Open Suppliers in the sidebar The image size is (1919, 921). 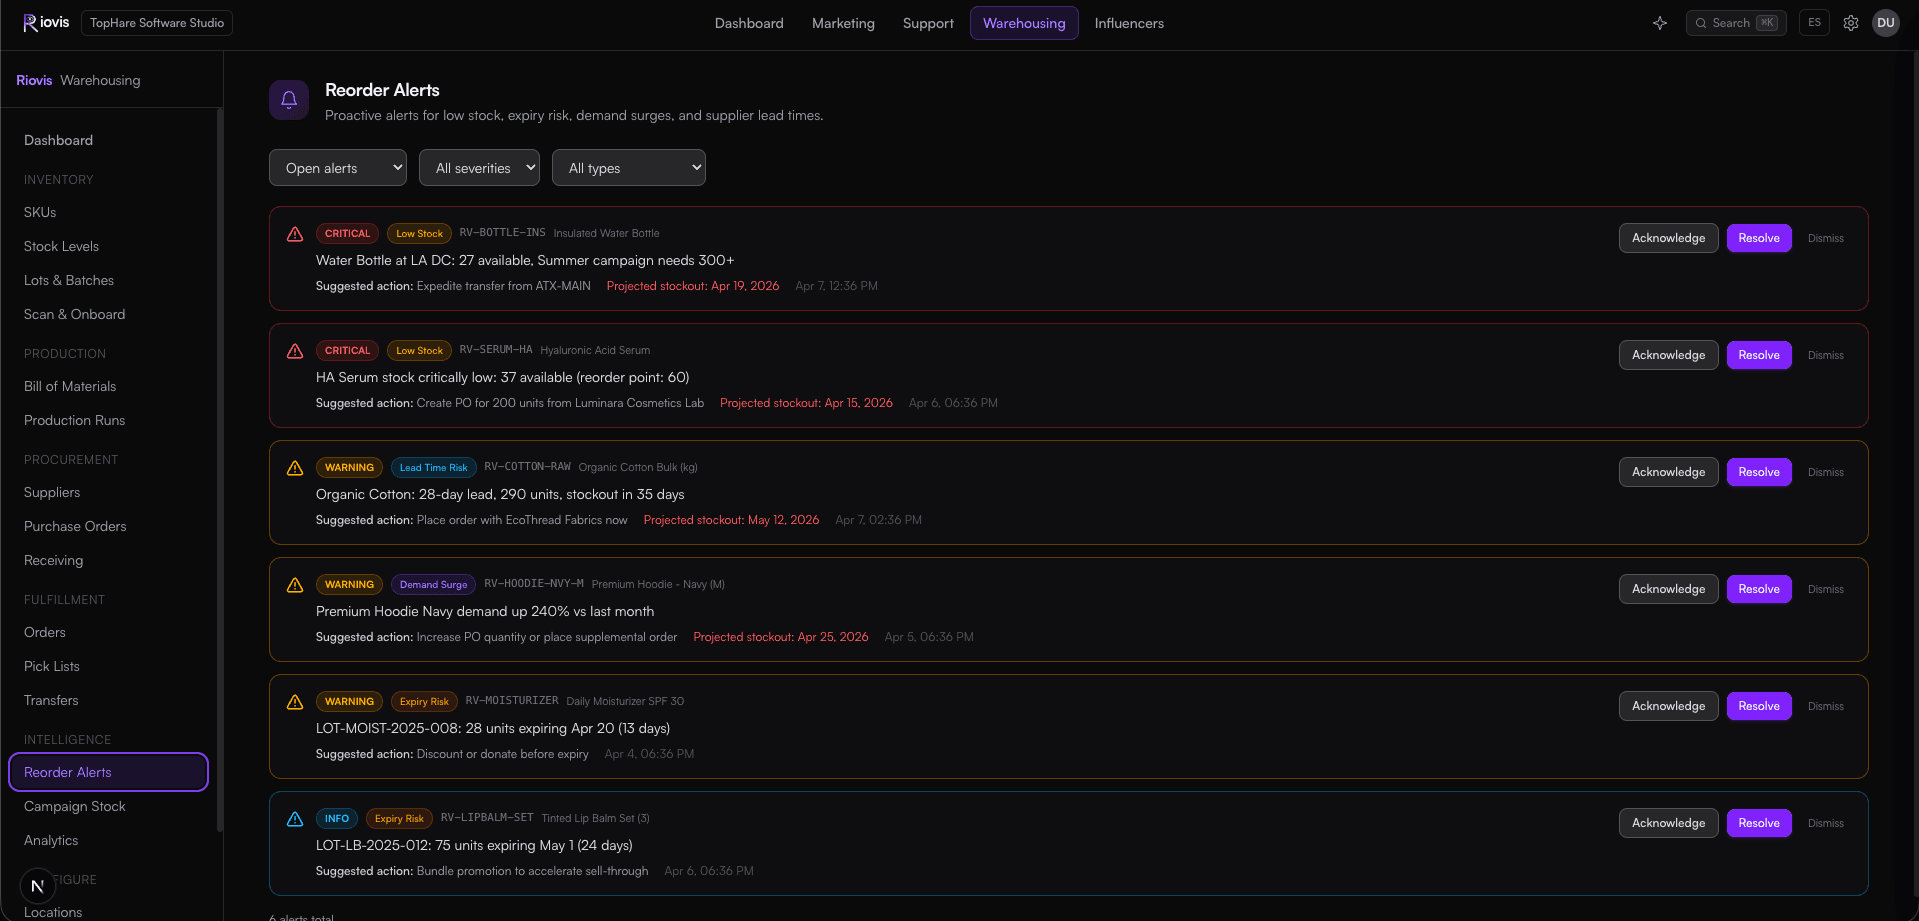tap(109, 493)
